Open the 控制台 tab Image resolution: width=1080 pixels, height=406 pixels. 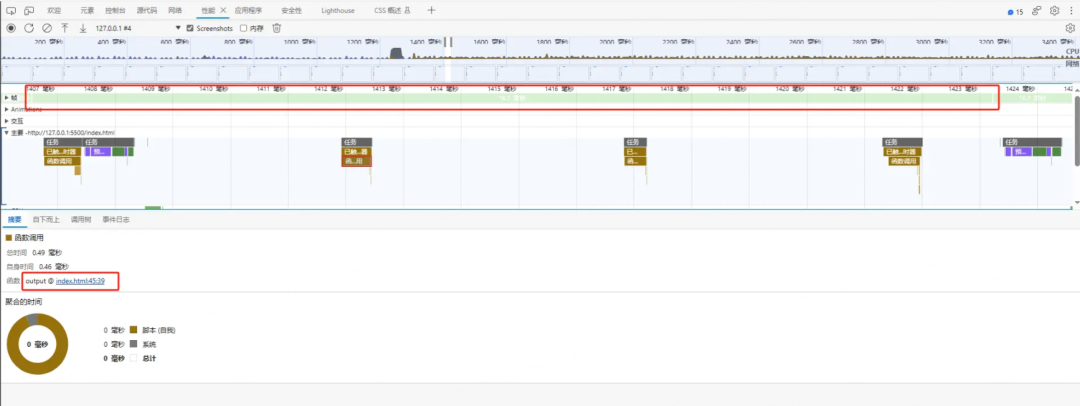coord(116,11)
